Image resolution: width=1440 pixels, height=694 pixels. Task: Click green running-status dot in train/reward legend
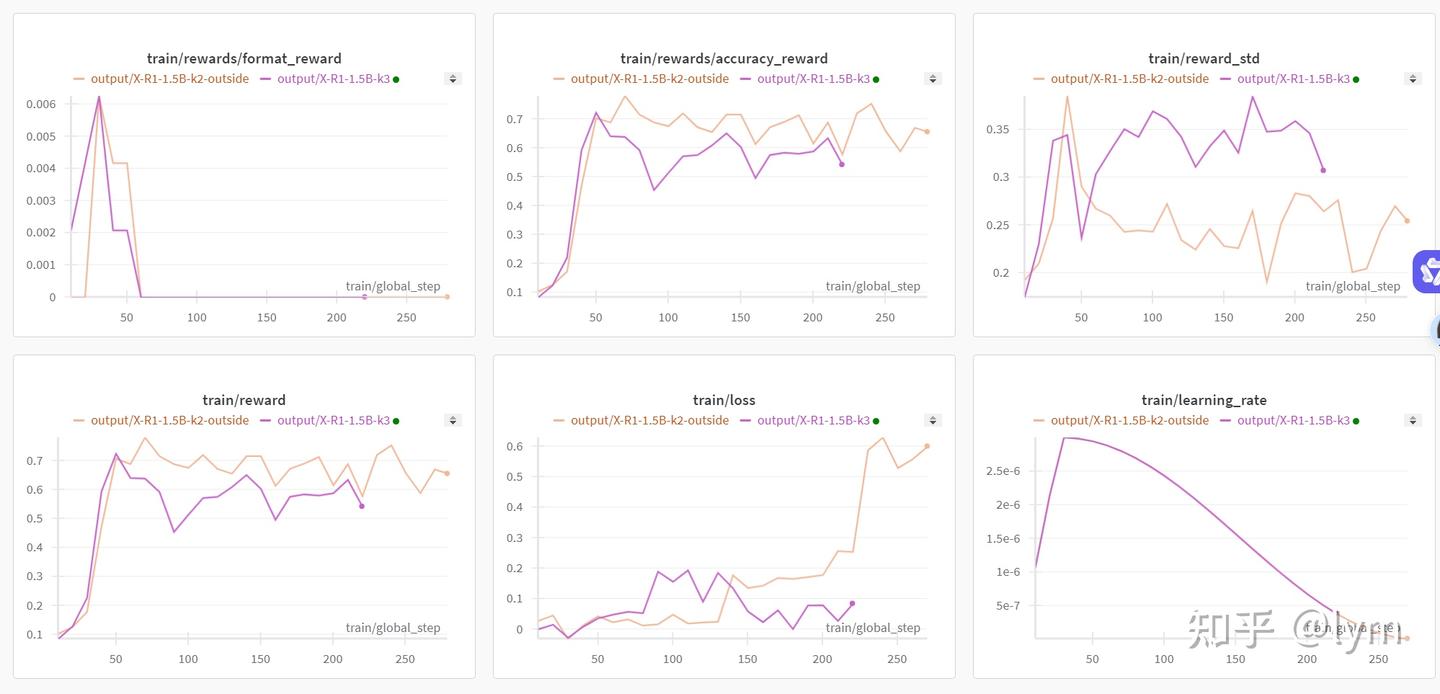pyautogui.click(x=396, y=421)
